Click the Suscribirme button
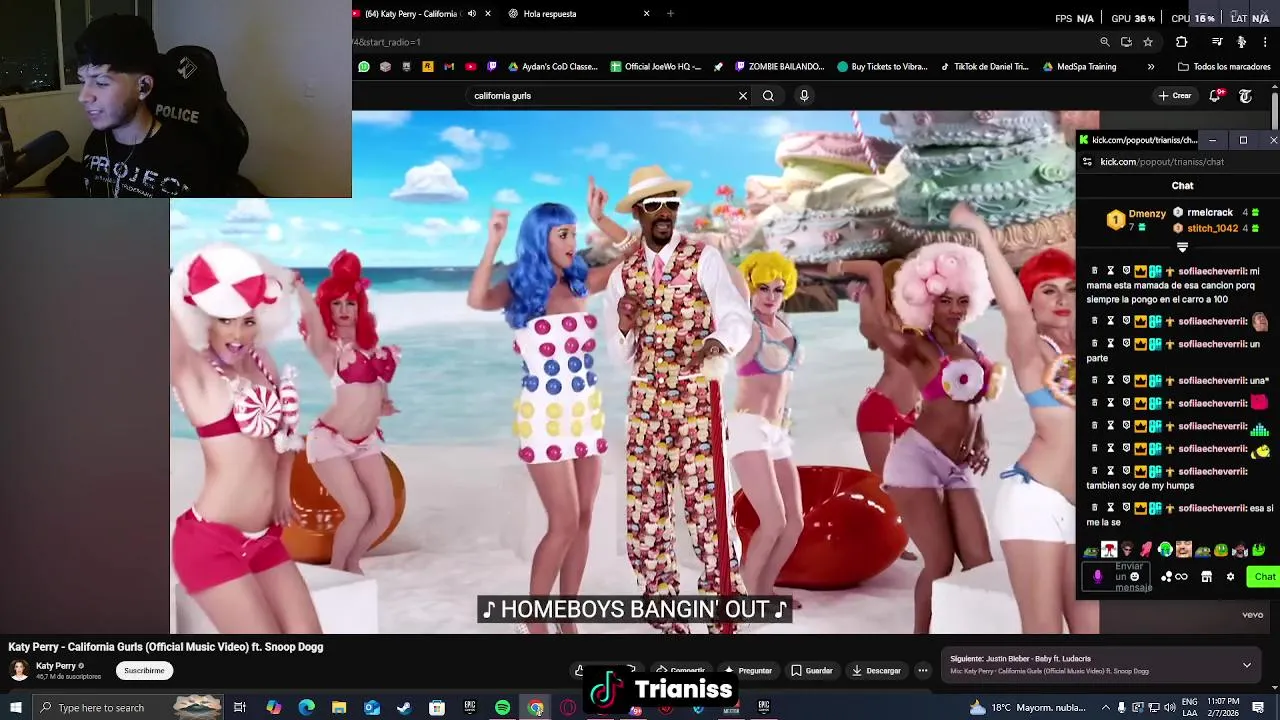The width and height of the screenshot is (1280, 720). tap(144, 671)
